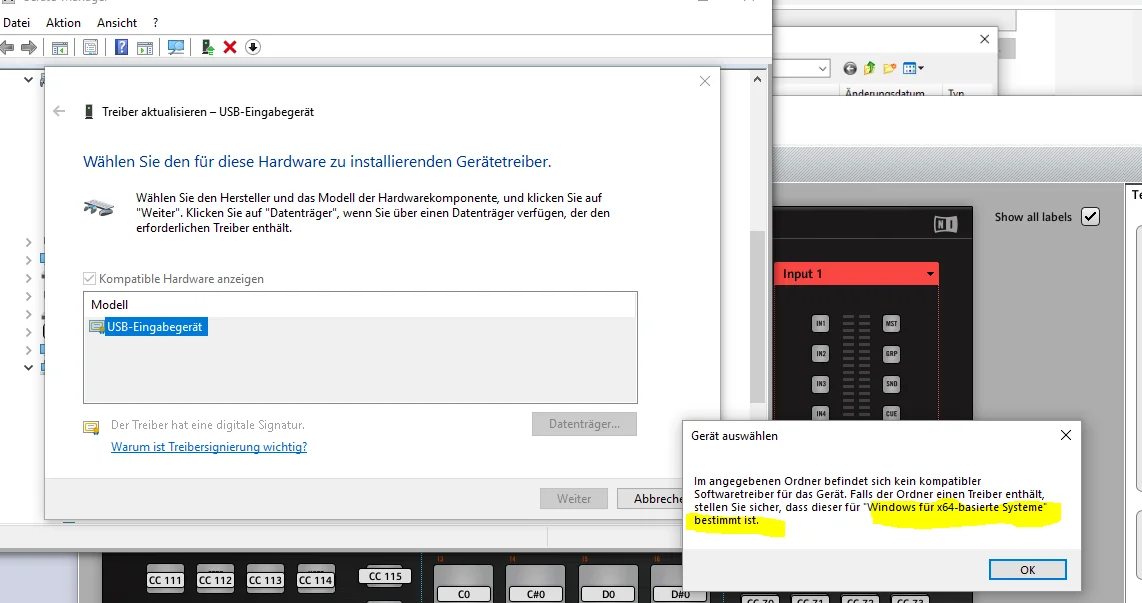This screenshot has width=1142, height=603.
Task: Click the forward arrow in Geräte-Manager toolbar
Action: pyautogui.click(x=29, y=47)
